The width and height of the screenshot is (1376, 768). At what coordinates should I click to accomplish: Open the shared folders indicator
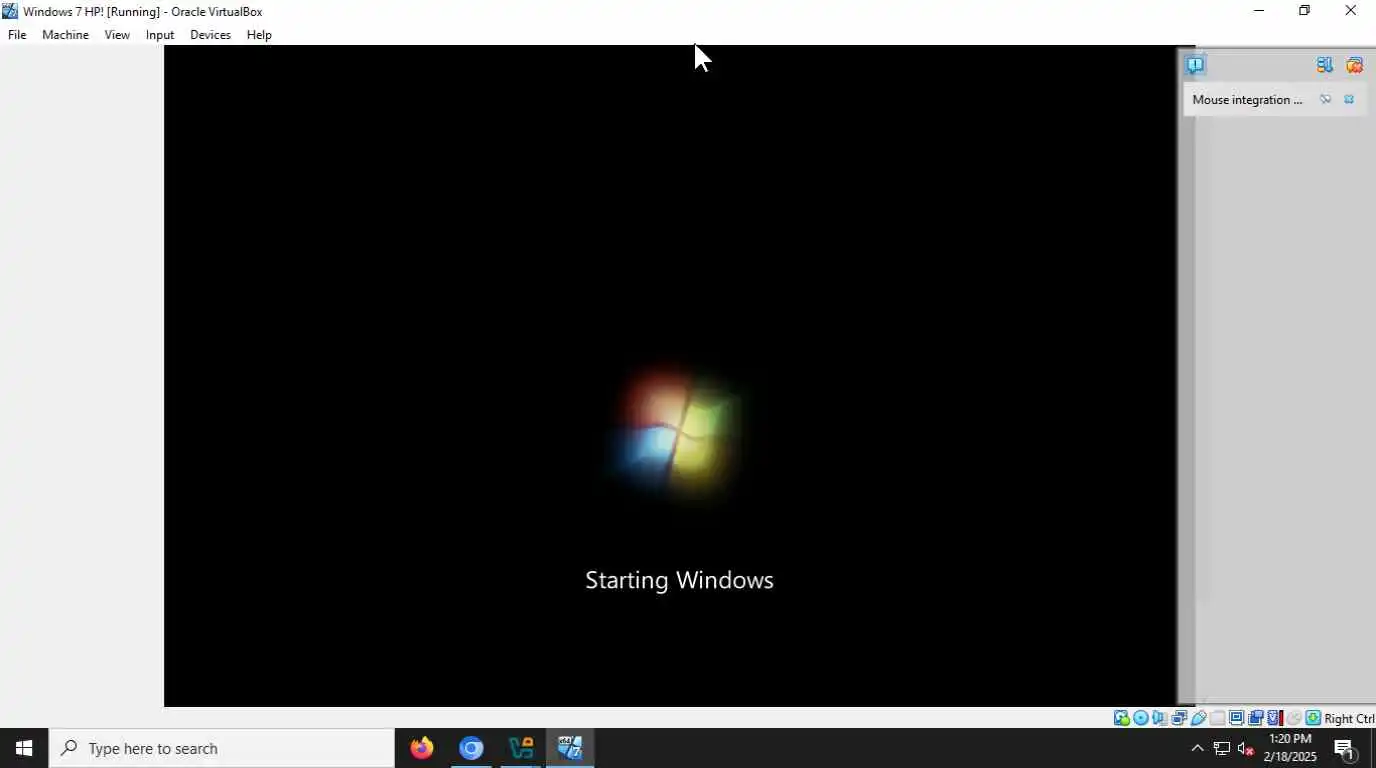point(1217,718)
